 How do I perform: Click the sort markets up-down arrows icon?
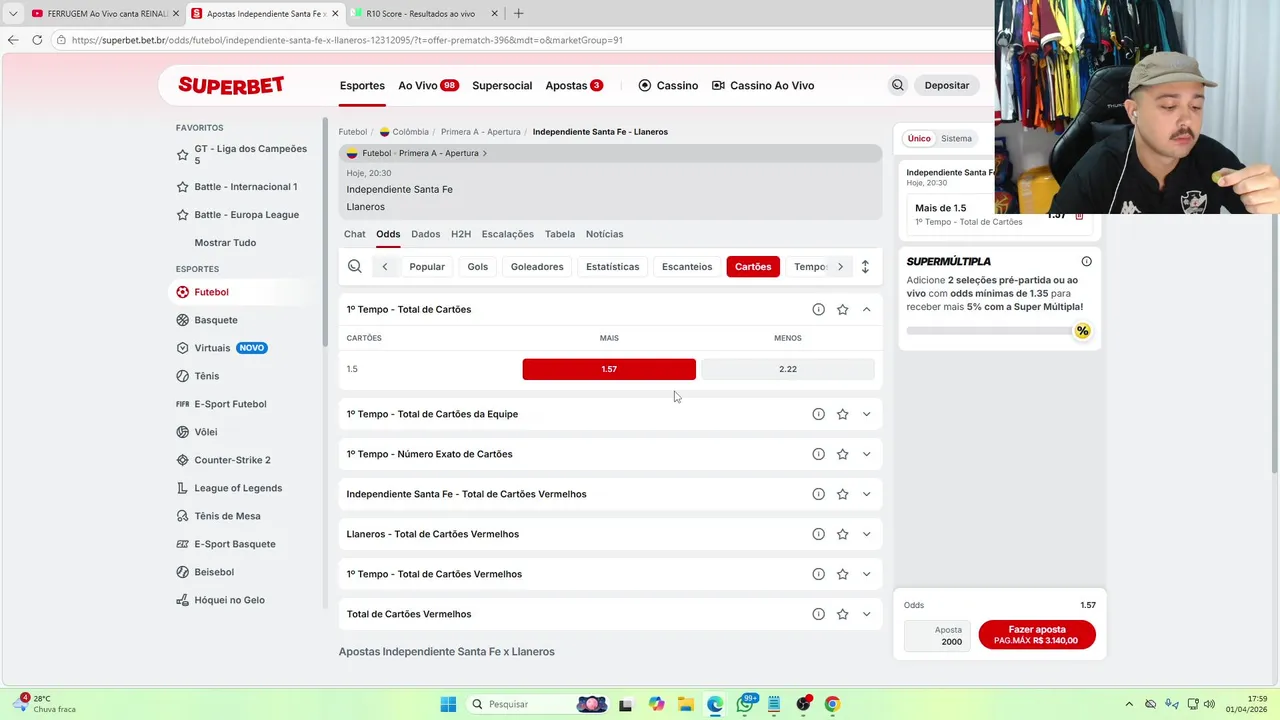pos(865,266)
